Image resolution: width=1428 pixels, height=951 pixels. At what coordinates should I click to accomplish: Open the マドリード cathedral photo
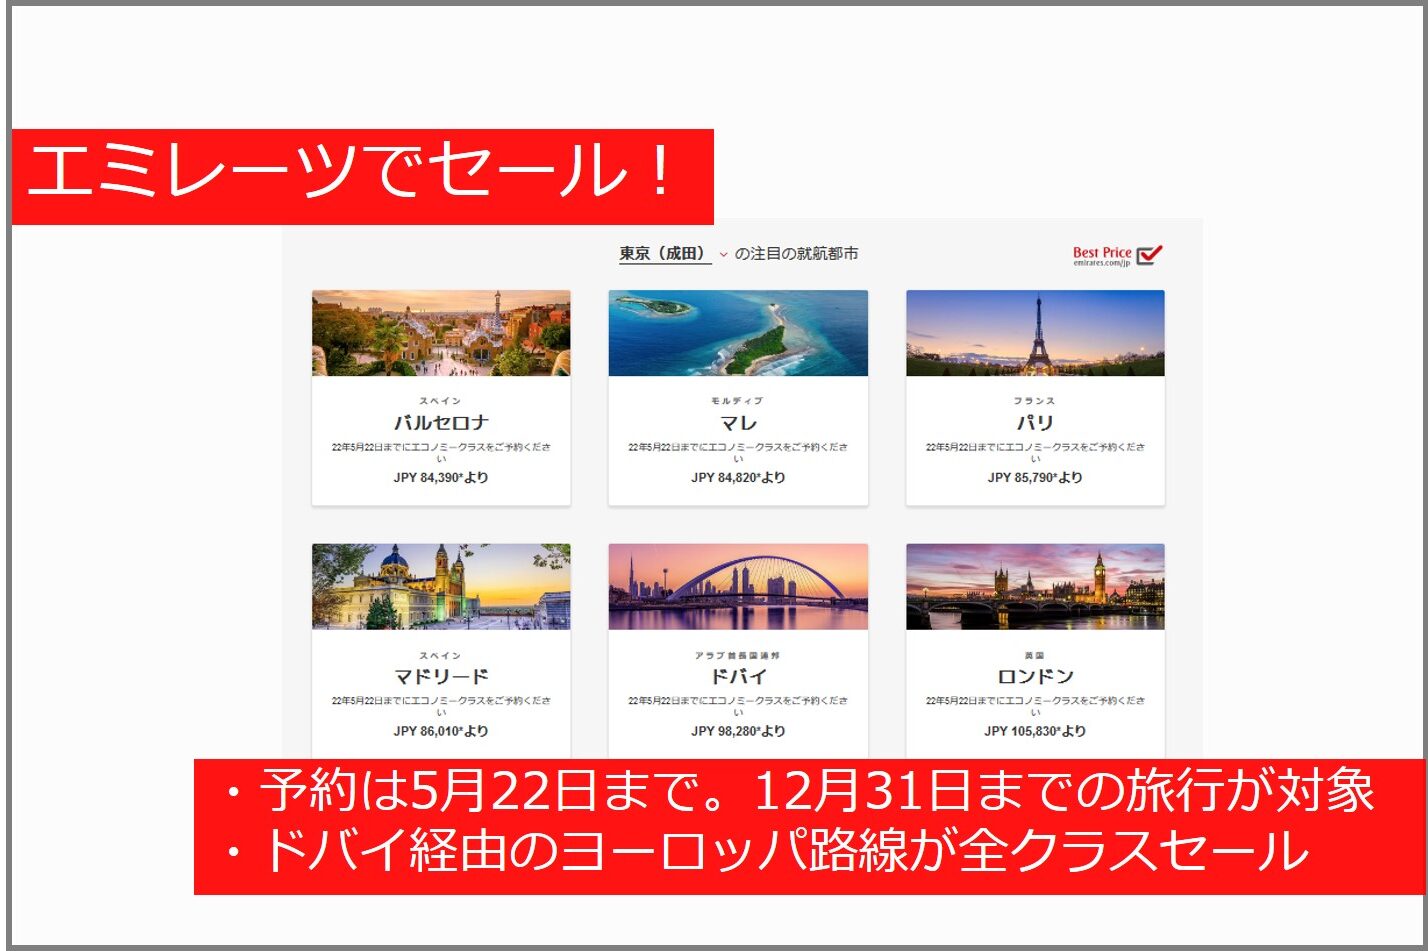[x=441, y=587]
